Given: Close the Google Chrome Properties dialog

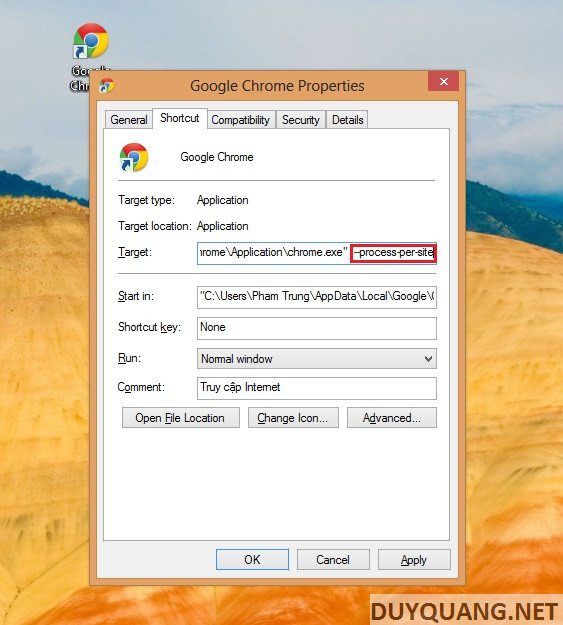Looking at the screenshot, I should coord(443,82).
